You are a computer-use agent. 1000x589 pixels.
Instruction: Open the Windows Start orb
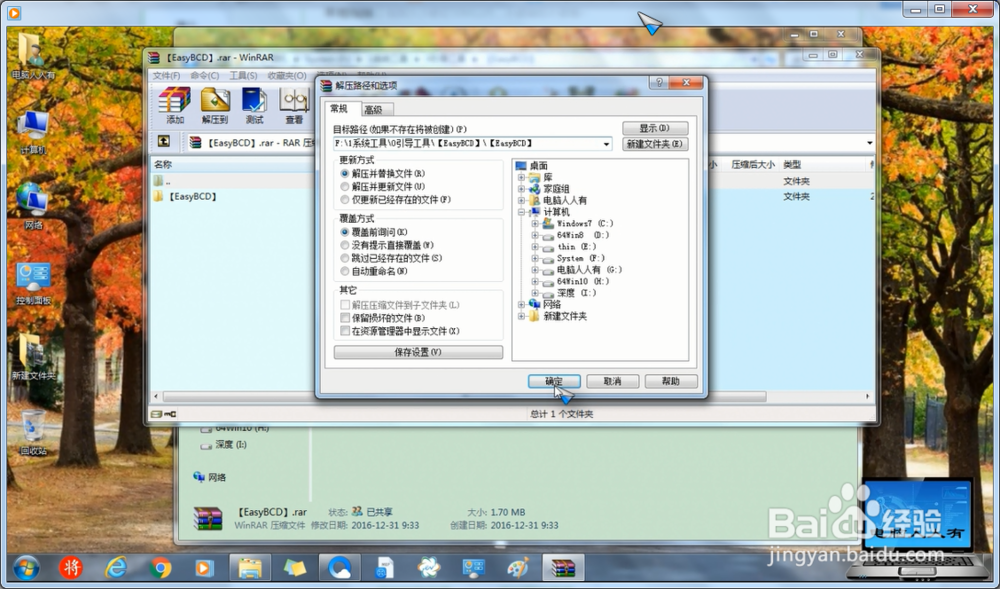tap(26, 567)
